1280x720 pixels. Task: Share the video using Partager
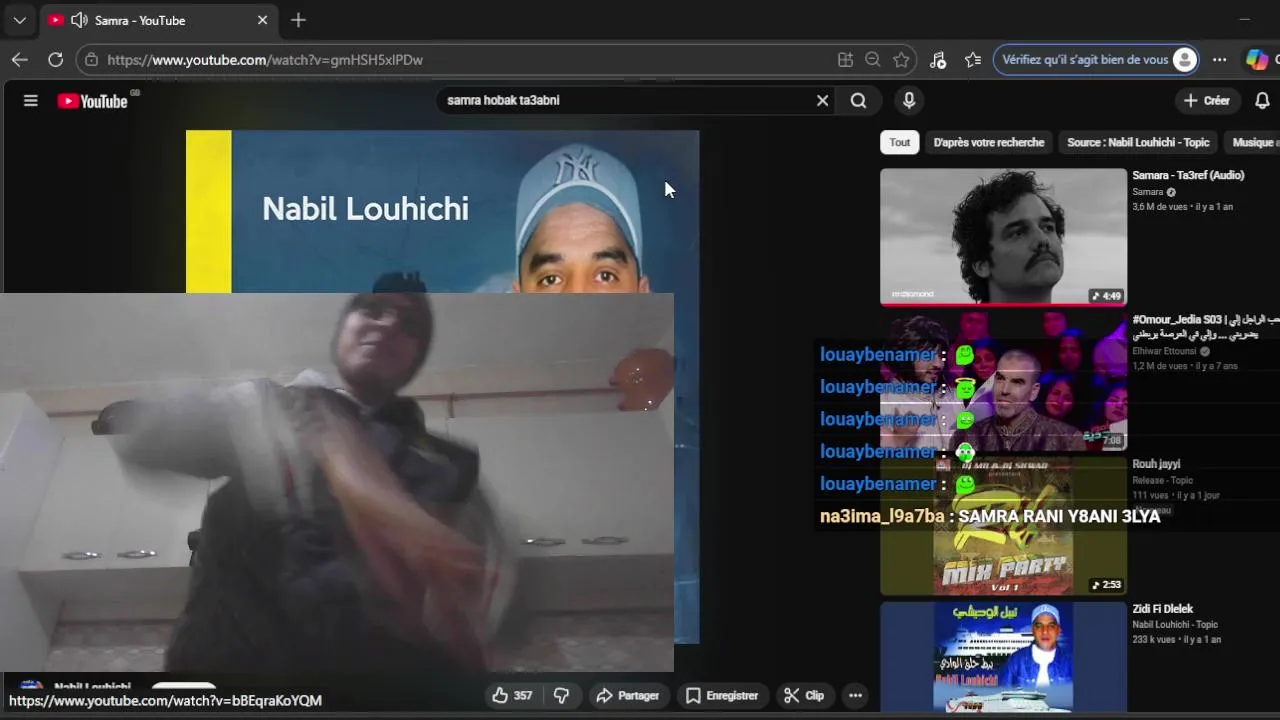627,695
